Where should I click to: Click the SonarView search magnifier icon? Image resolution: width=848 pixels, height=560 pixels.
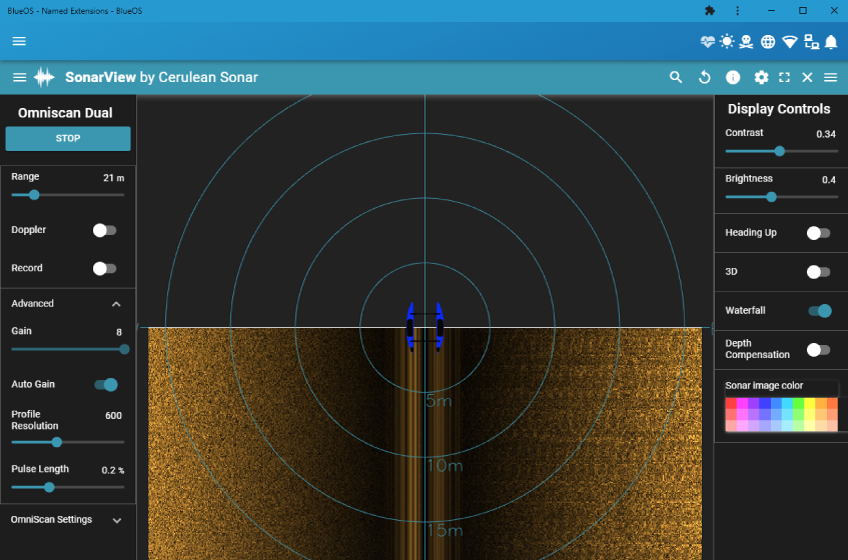[676, 77]
